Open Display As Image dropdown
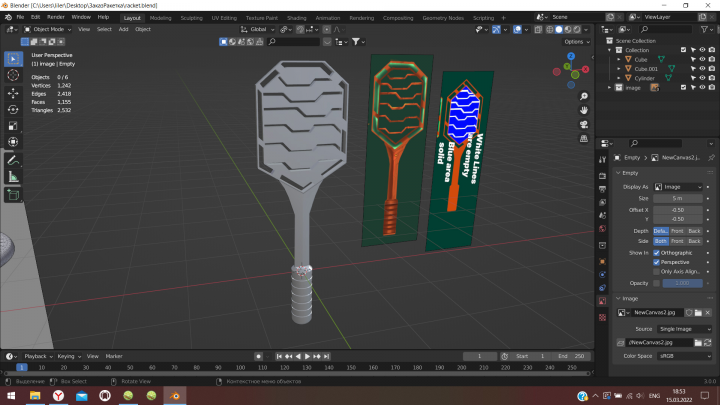The height and width of the screenshot is (405, 720). tap(678, 187)
